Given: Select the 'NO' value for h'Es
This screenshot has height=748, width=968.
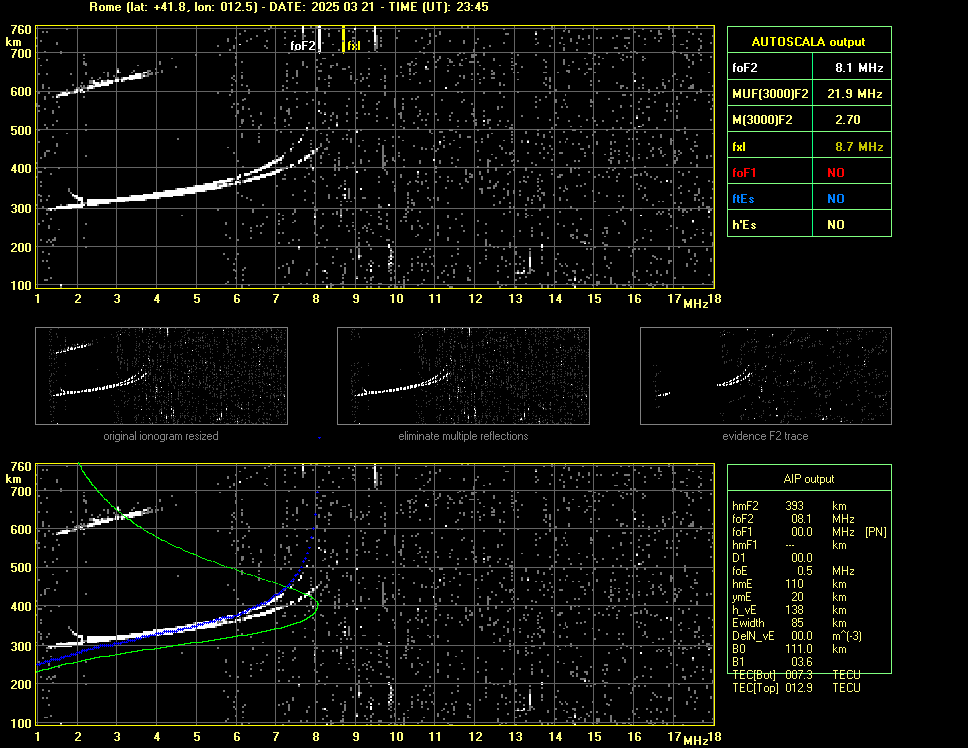Looking at the screenshot, I should click(x=836, y=225).
